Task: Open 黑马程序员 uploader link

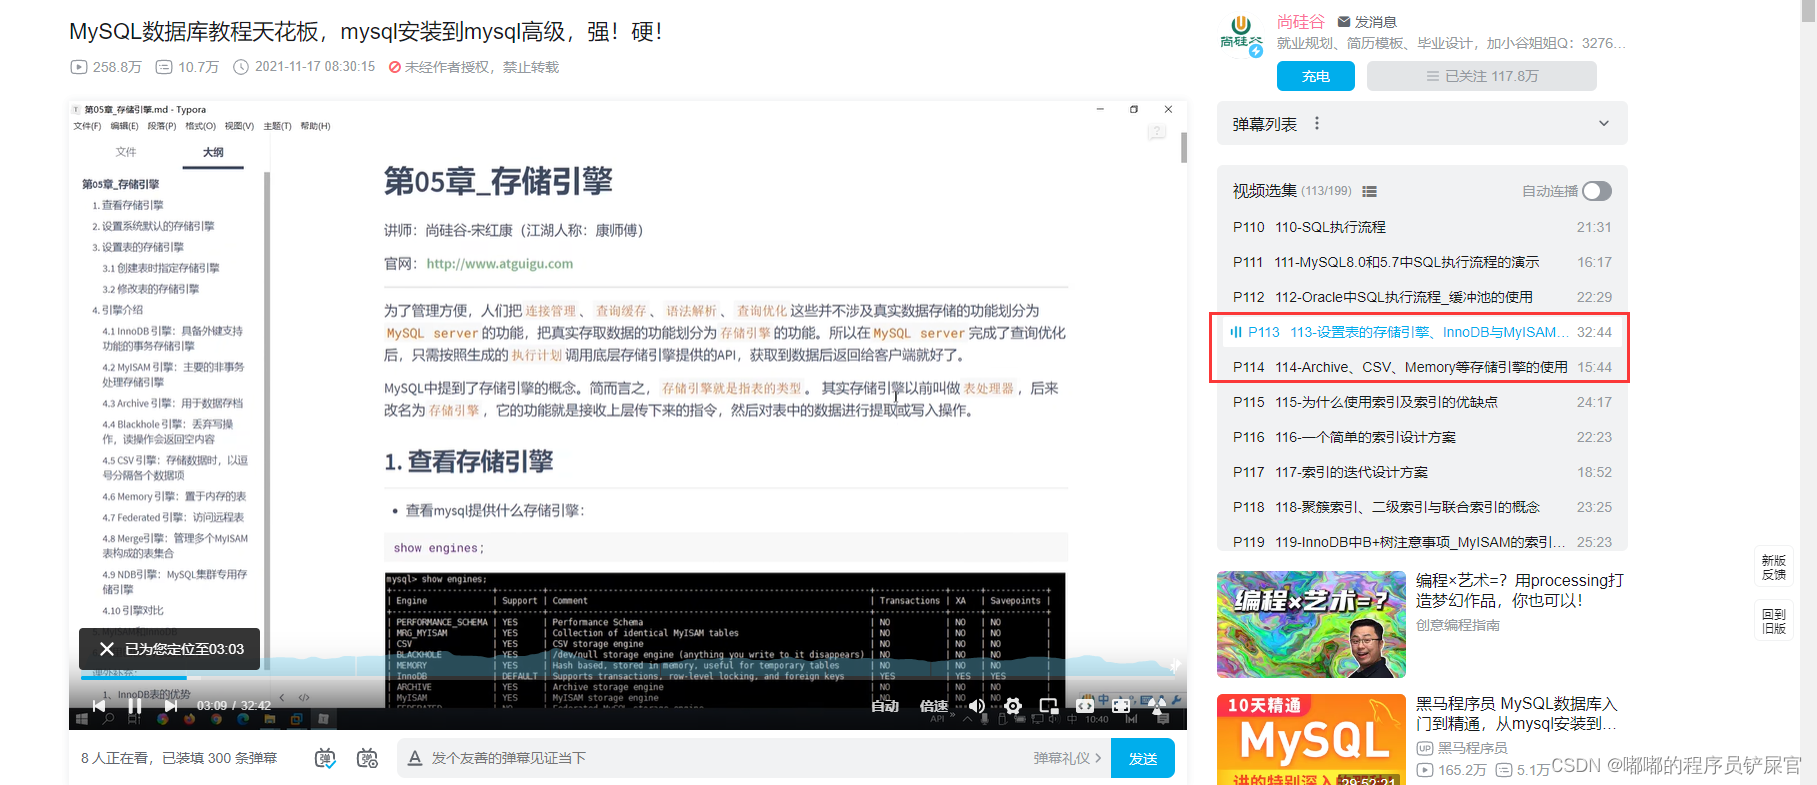Action: 1462,748
